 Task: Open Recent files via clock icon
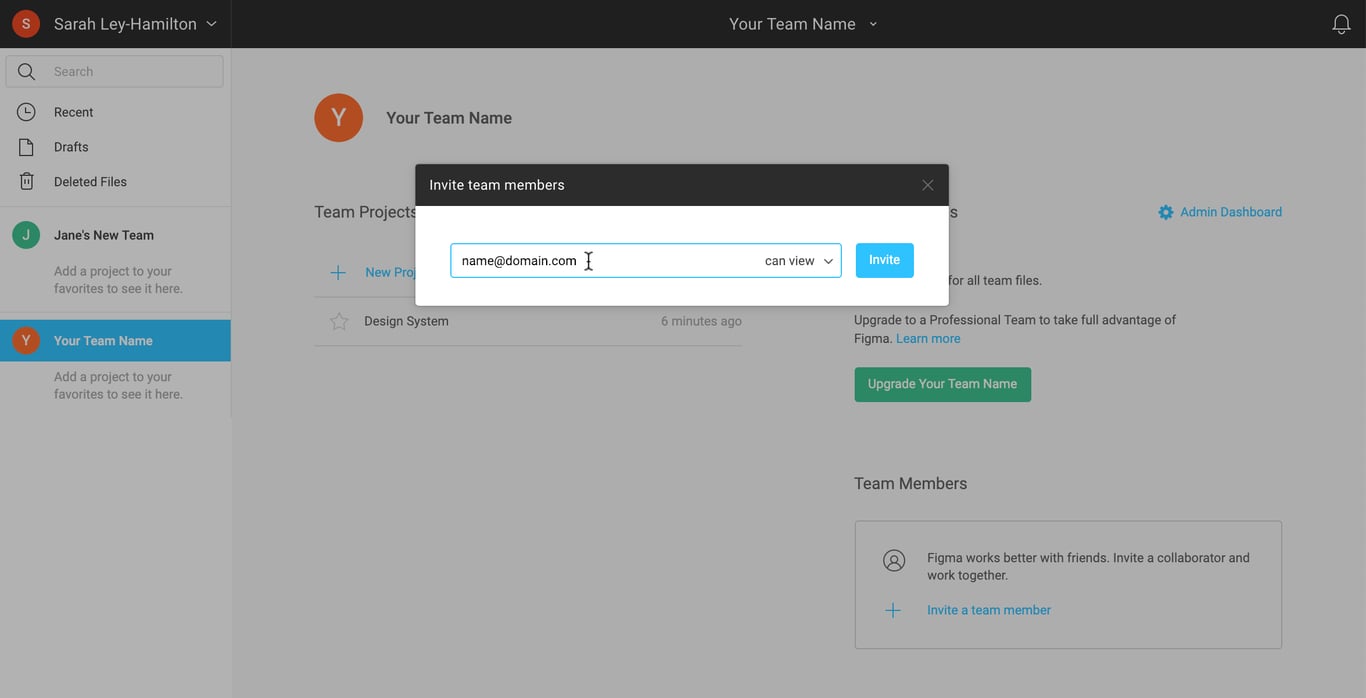pyautogui.click(x=26, y=112)
